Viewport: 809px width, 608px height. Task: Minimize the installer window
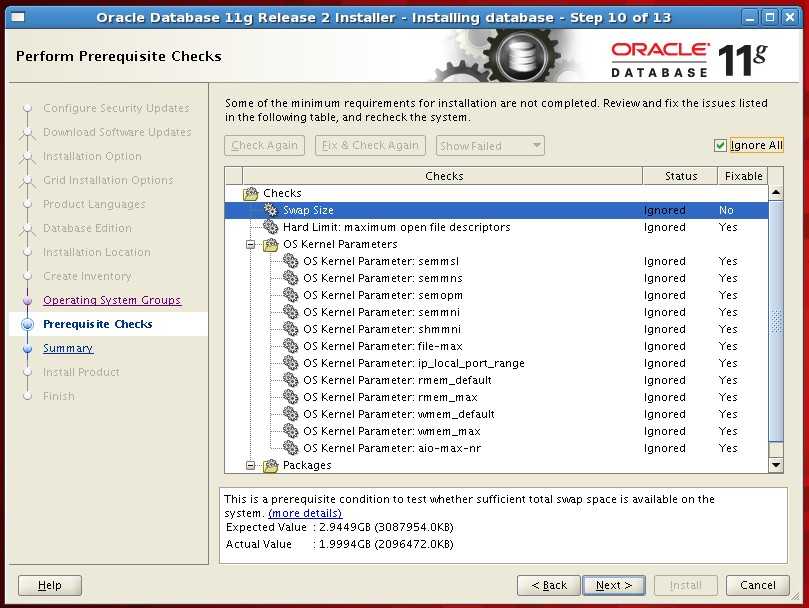[x=750, y=18]
